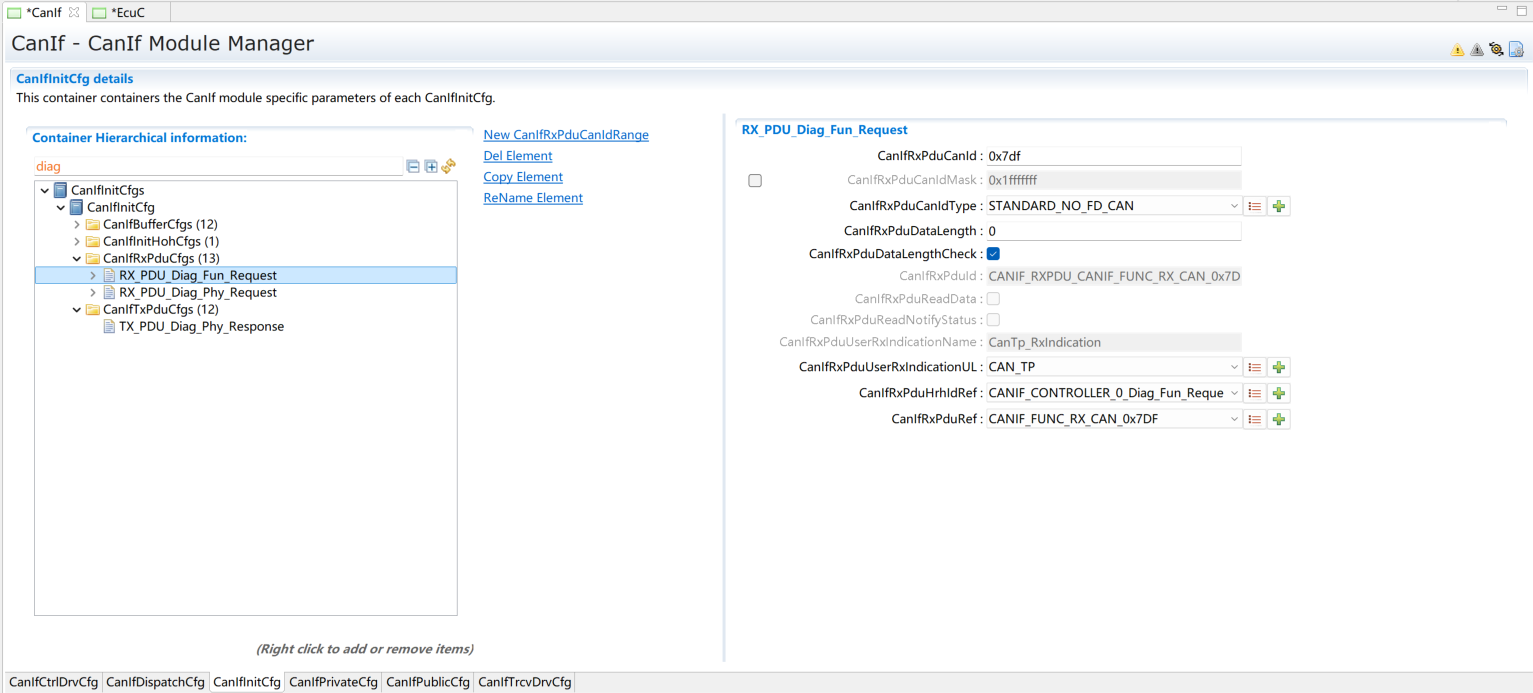The width and height of the screenshot is (1533, 693).
Task: Click the ReName Element link
Action: 533,198
